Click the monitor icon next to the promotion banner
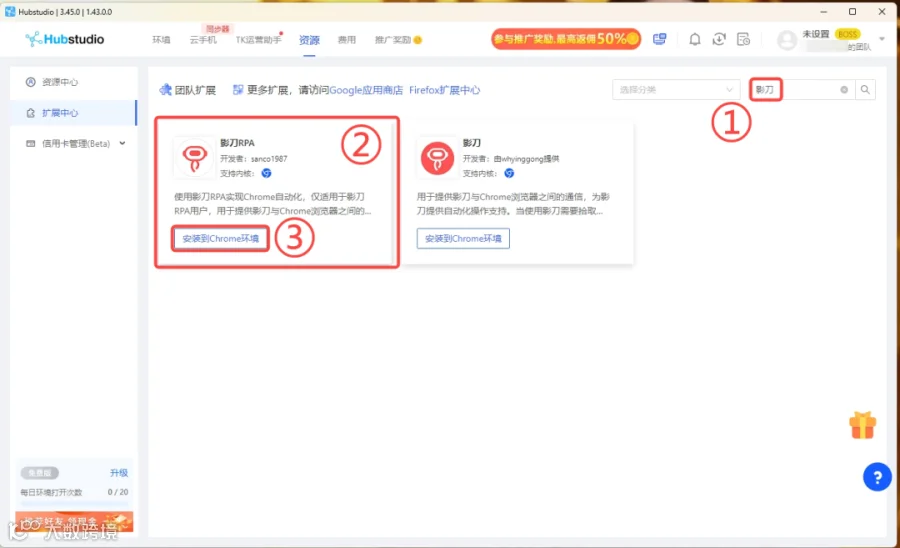Image resolution: width=900 pixels, height=548 pixels. click(660, 39)
